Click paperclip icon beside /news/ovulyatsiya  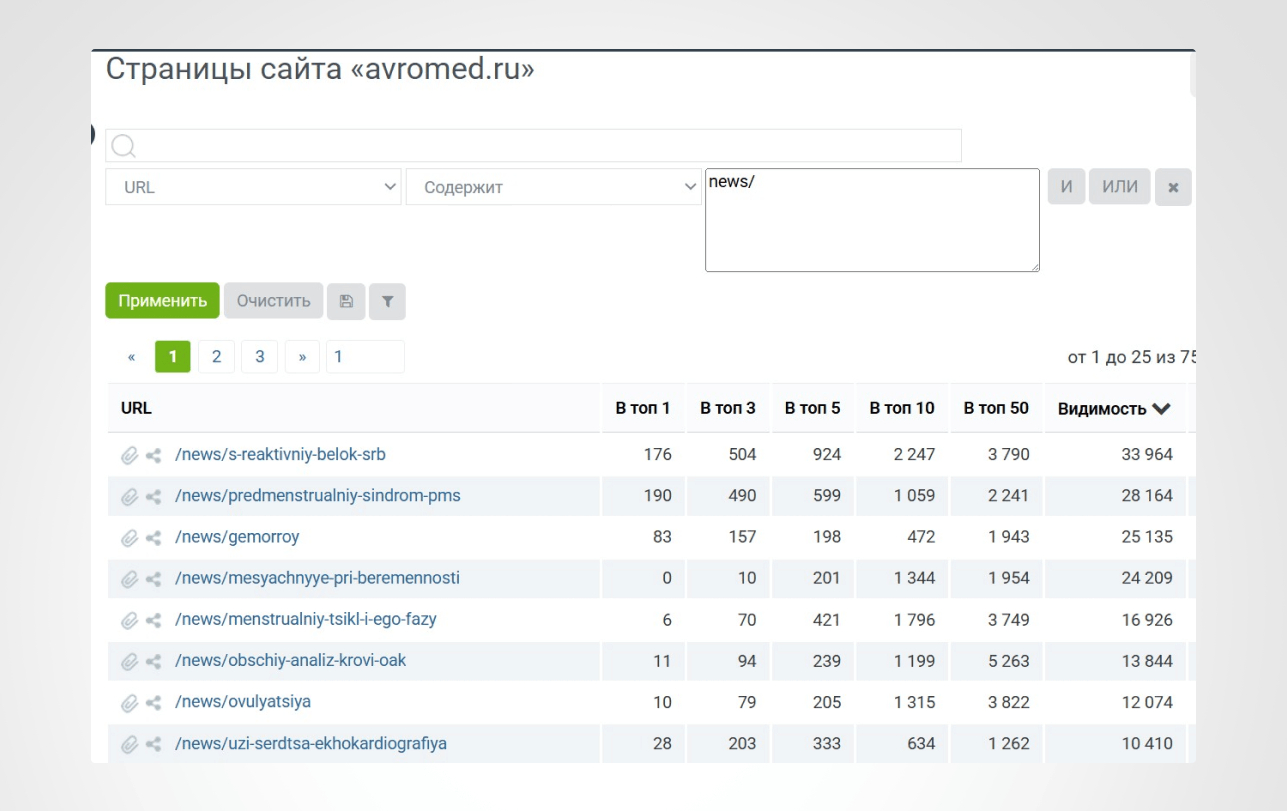[129, 703]
